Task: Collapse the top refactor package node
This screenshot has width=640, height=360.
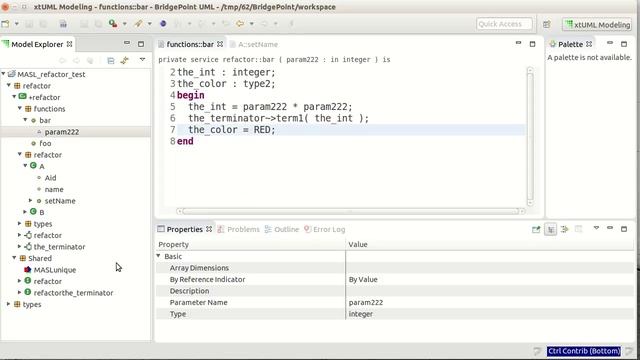Action: [9, 85]
